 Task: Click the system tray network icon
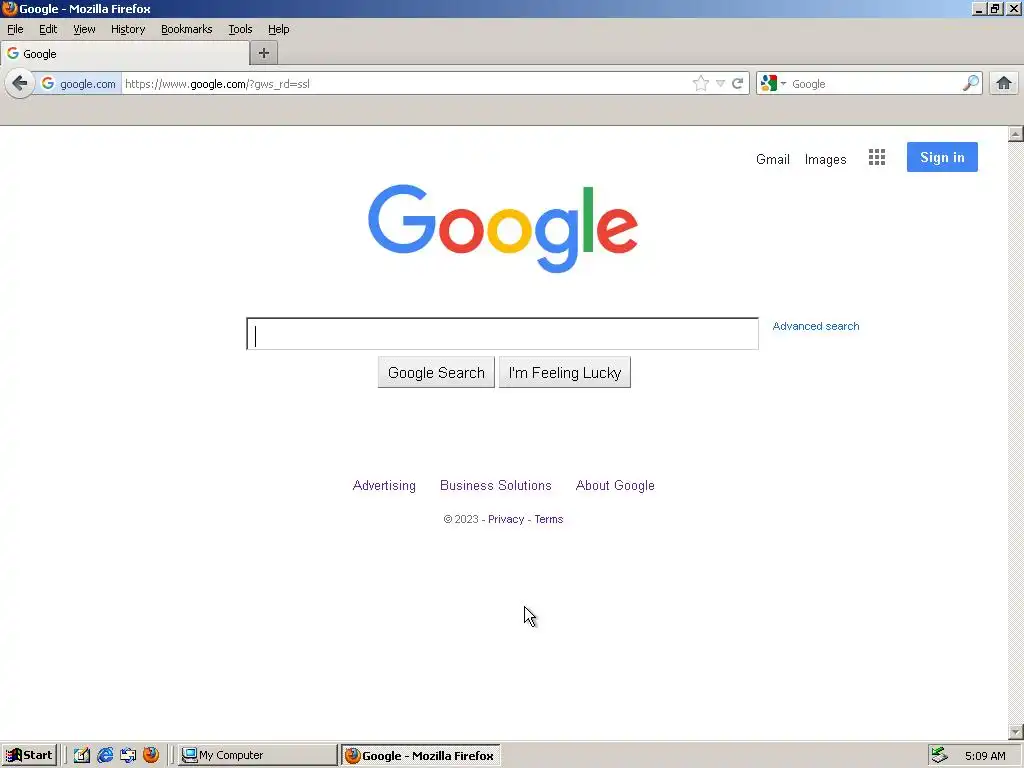(x=939, y=755)
